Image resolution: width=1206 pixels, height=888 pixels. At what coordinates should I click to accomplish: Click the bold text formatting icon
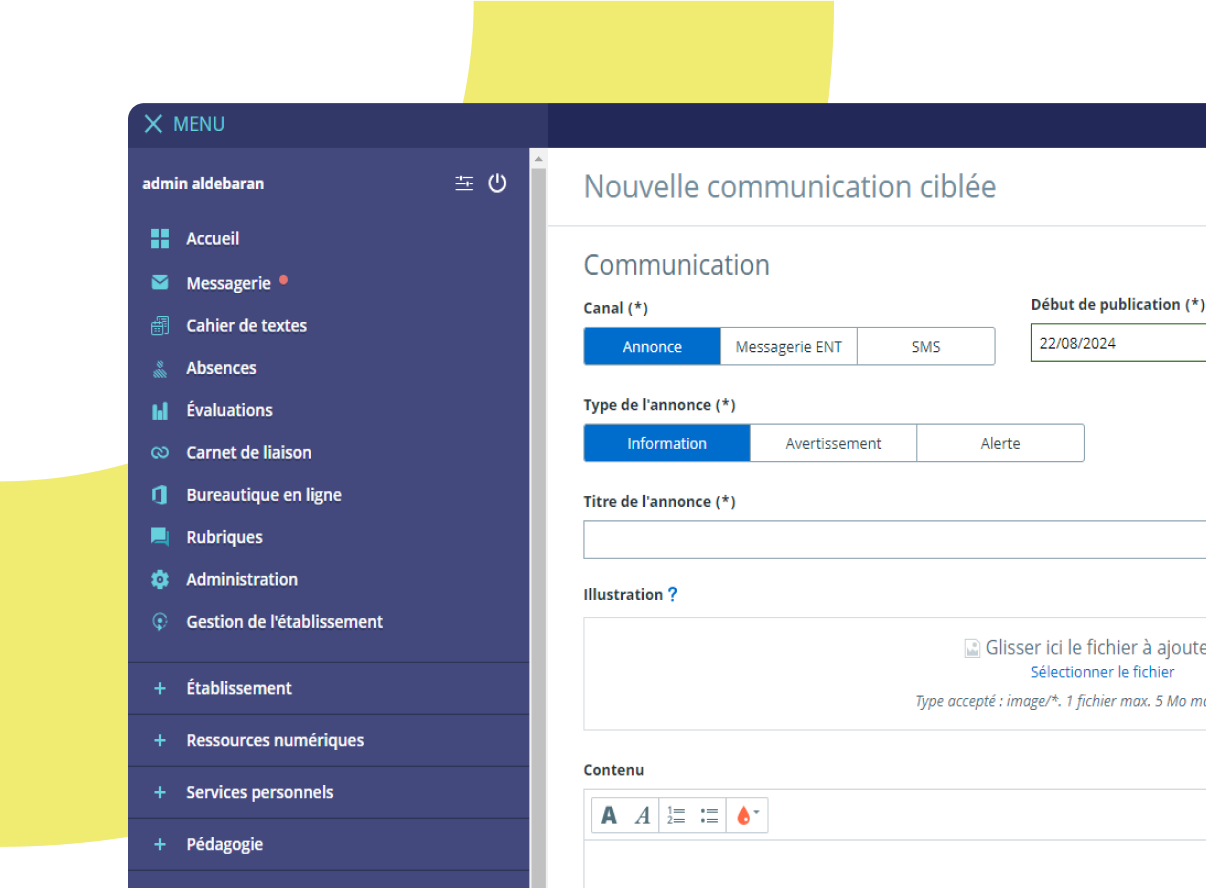pos(608,815)
